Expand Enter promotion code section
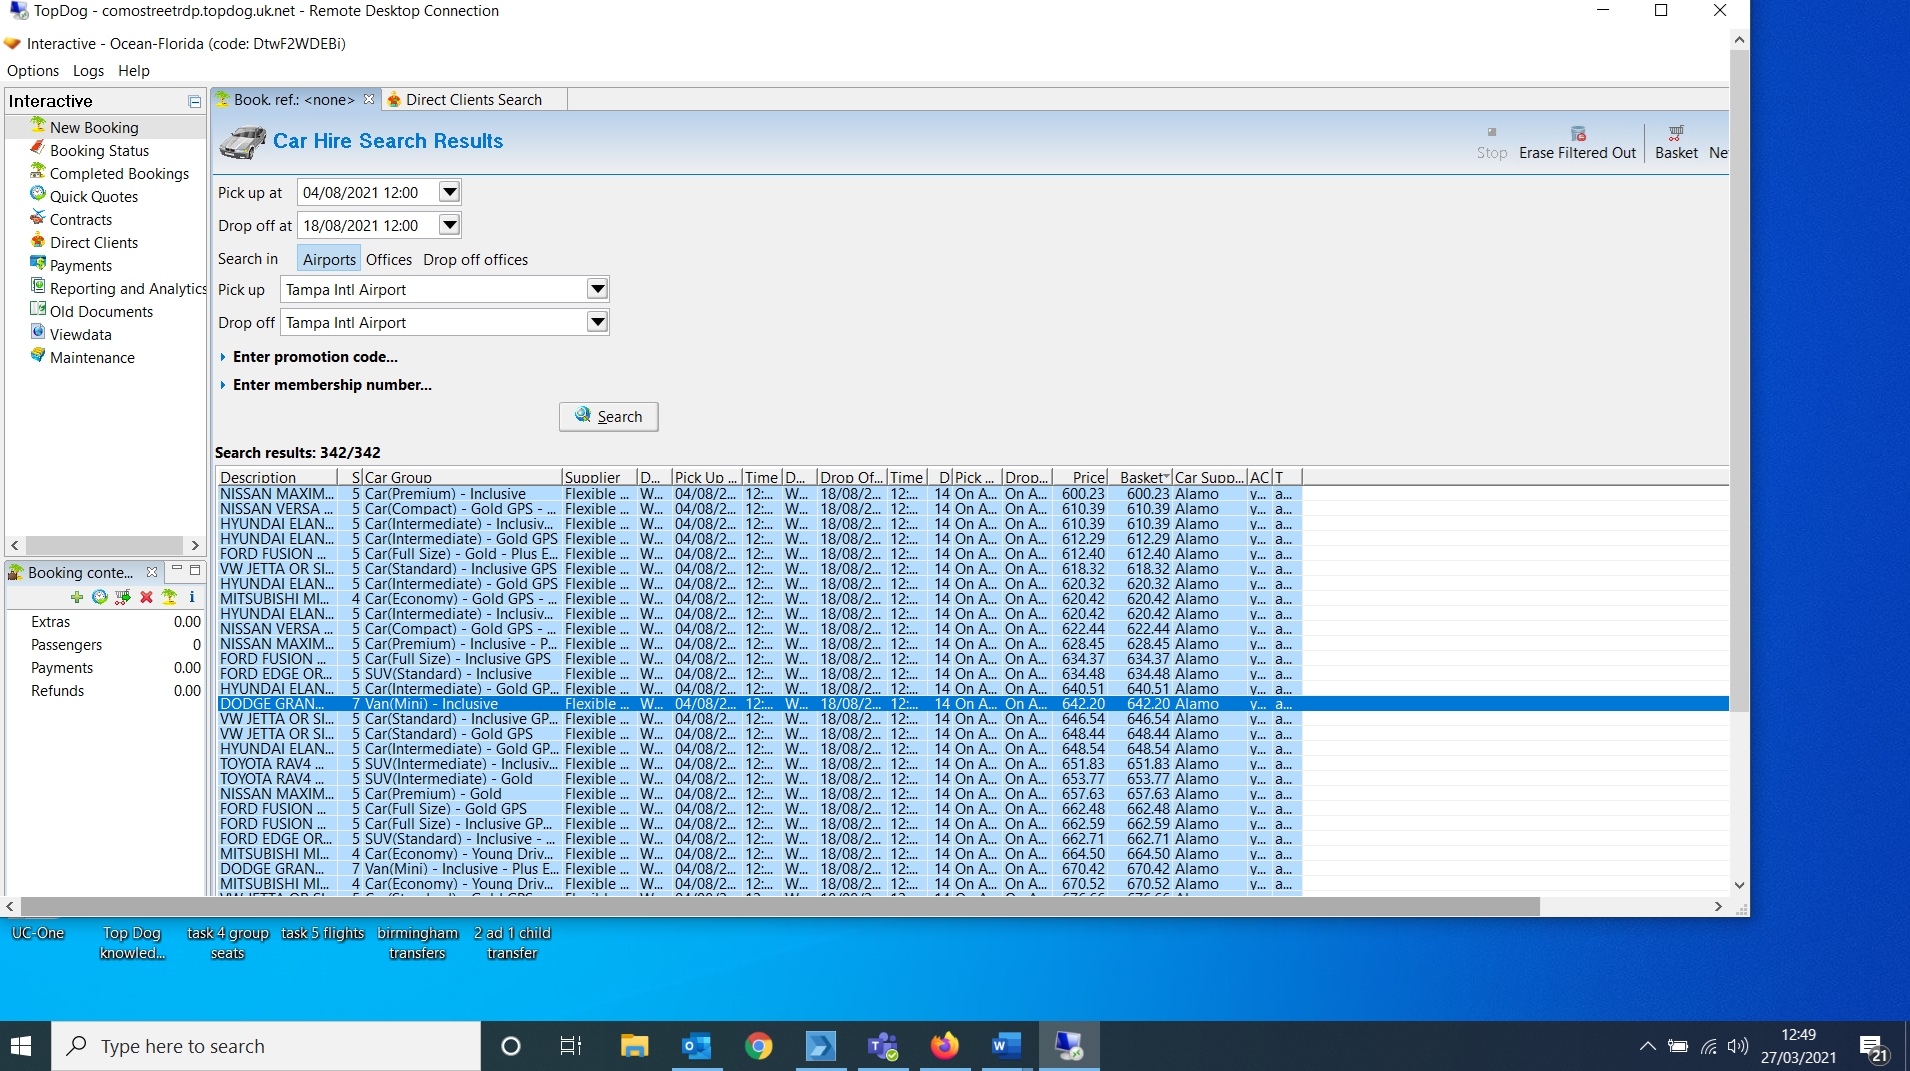This screenshot has height=1071, width=1910. pos(314,357)
